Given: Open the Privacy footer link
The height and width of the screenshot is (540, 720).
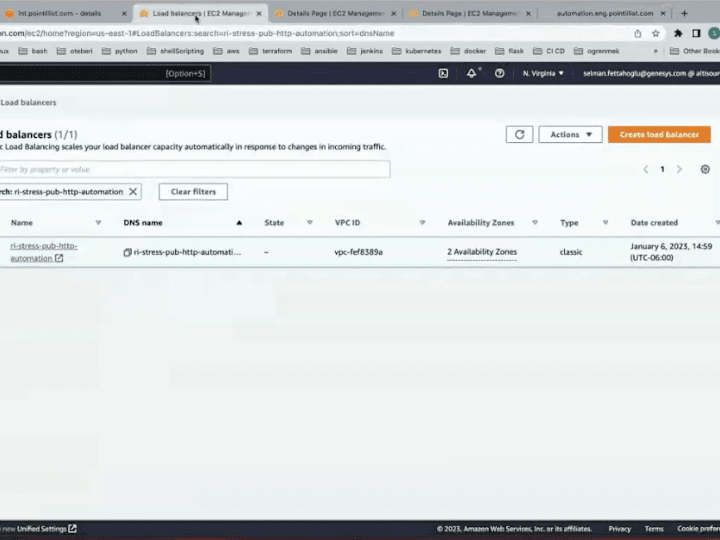Looking at the screenshot, I should [619, 529].
